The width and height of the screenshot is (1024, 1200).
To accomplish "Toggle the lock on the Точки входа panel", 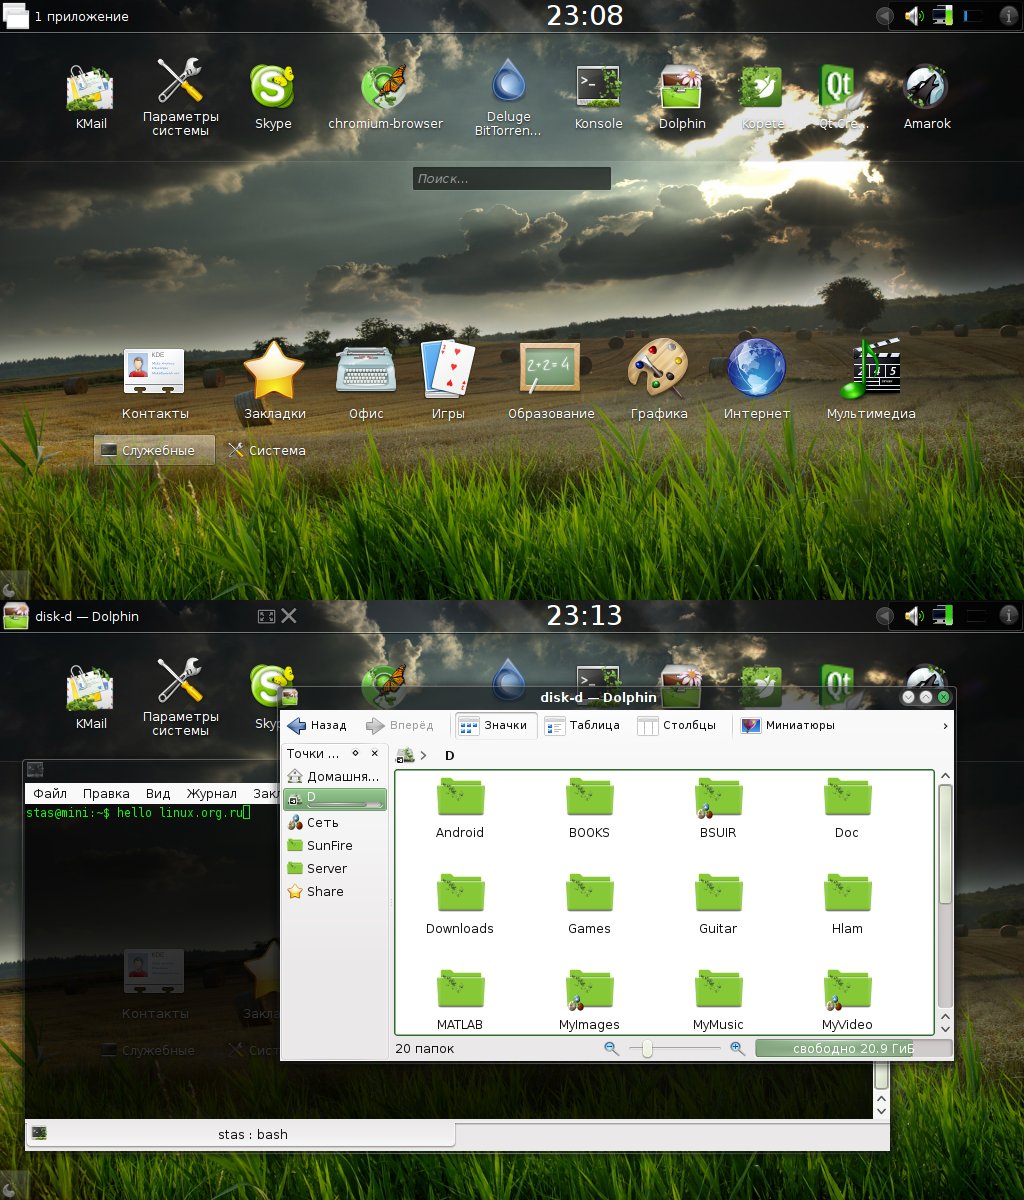I will click(356, 753).
